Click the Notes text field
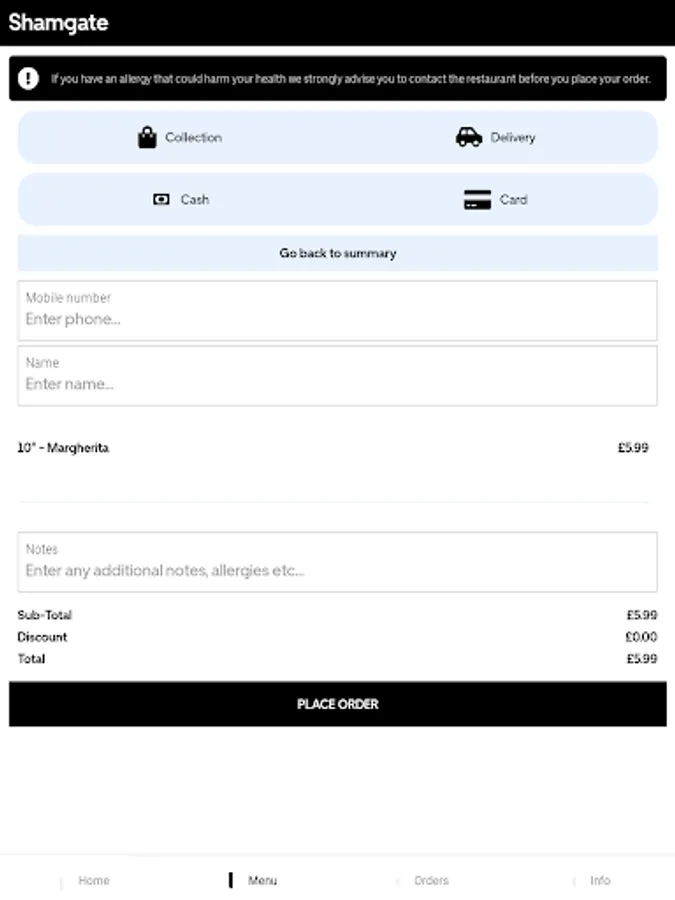Image resolution: width=675 pixels, height=900 pixels. click(338, 562)
